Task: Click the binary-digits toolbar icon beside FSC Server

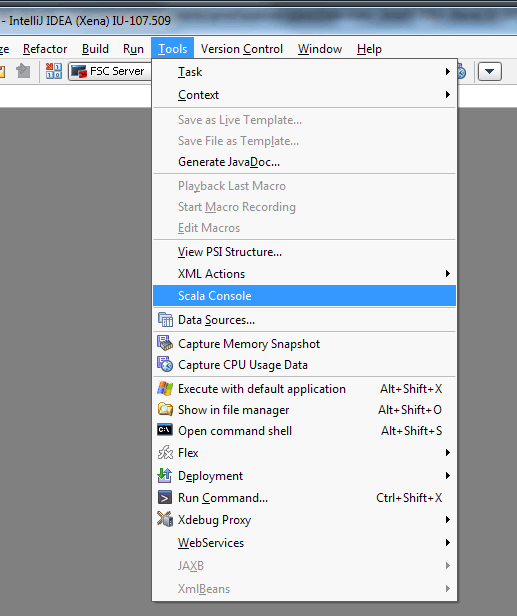Action: tap(54, 71)
